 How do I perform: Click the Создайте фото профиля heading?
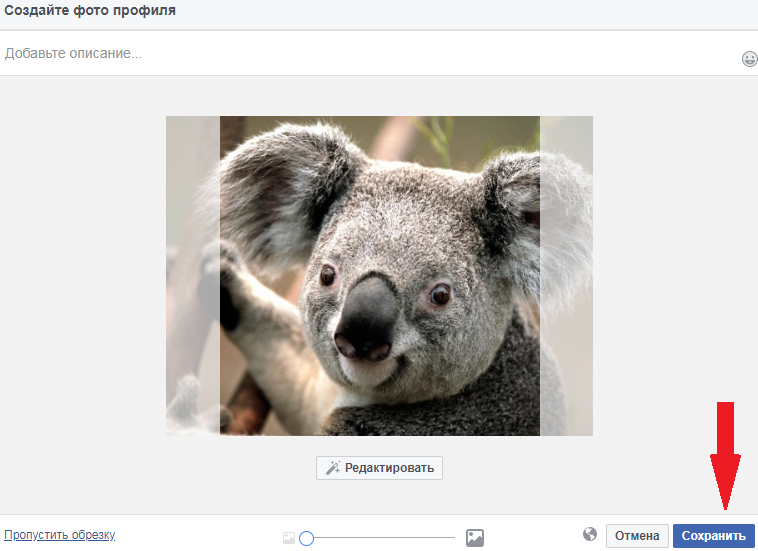coord(90,10)
